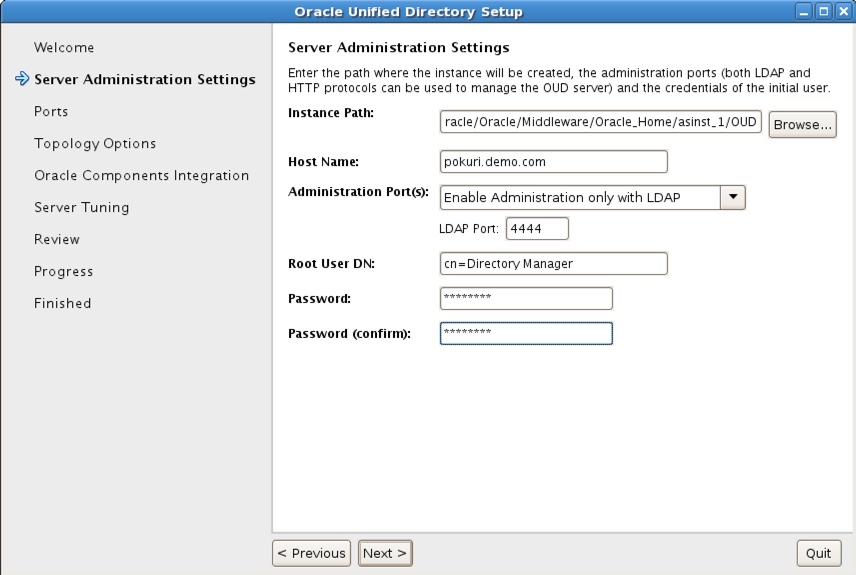The width and height of the screenshot is (856, 575).
Task: Click the blue arrow step indicator icon
Action: 22,79
